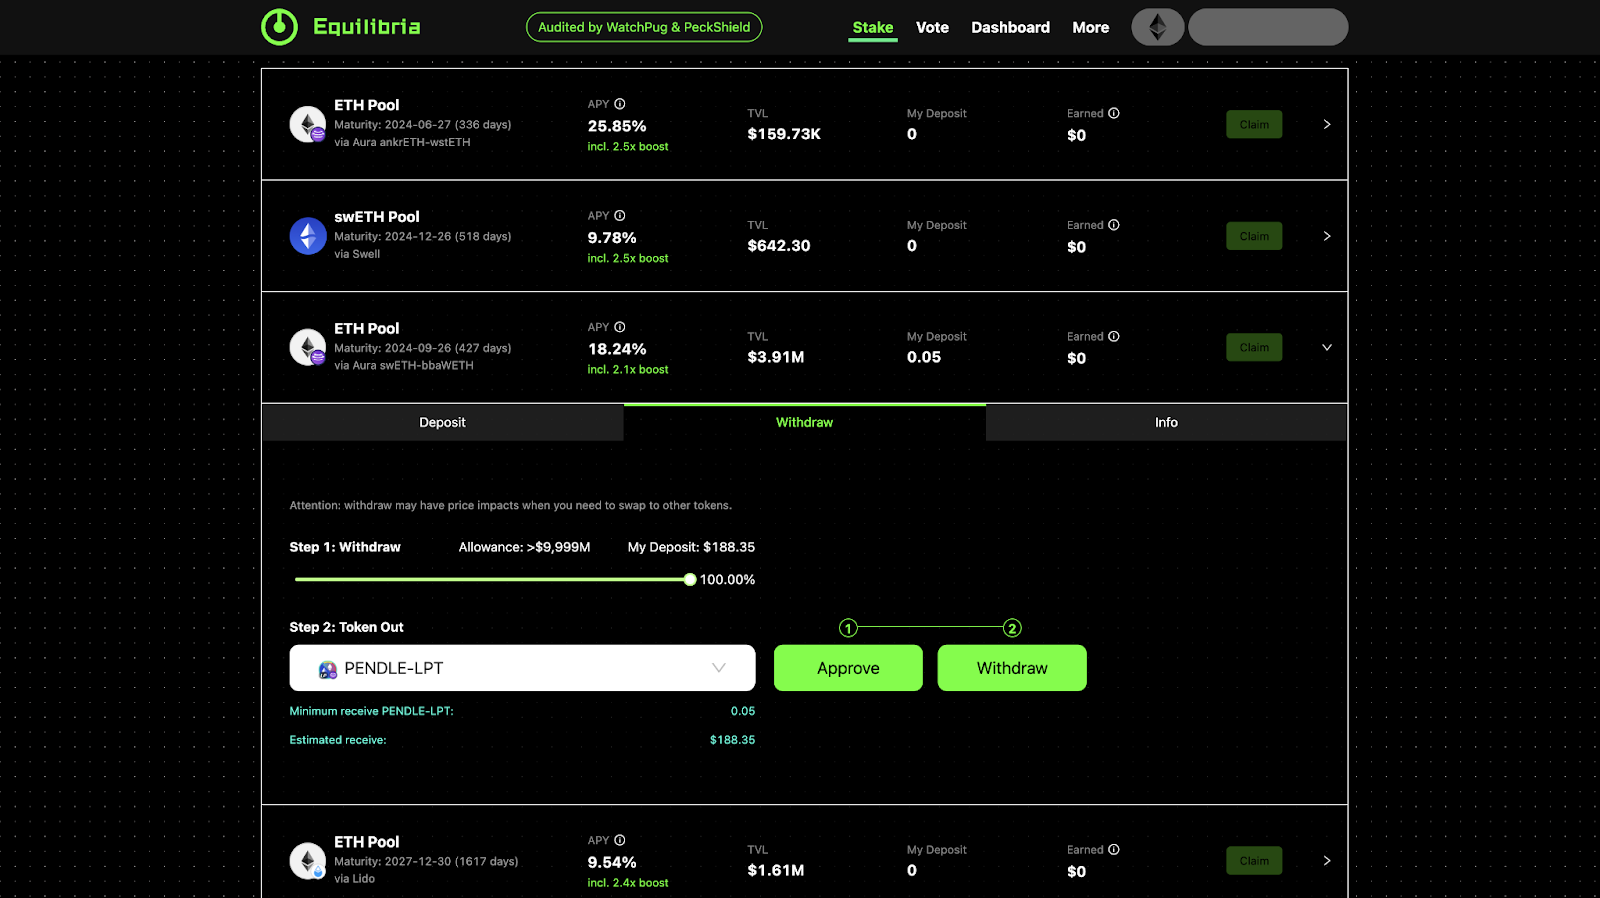Click the TVL value $3.91M
Viewport: 1600px width, 898px height.
coord(776,357)
